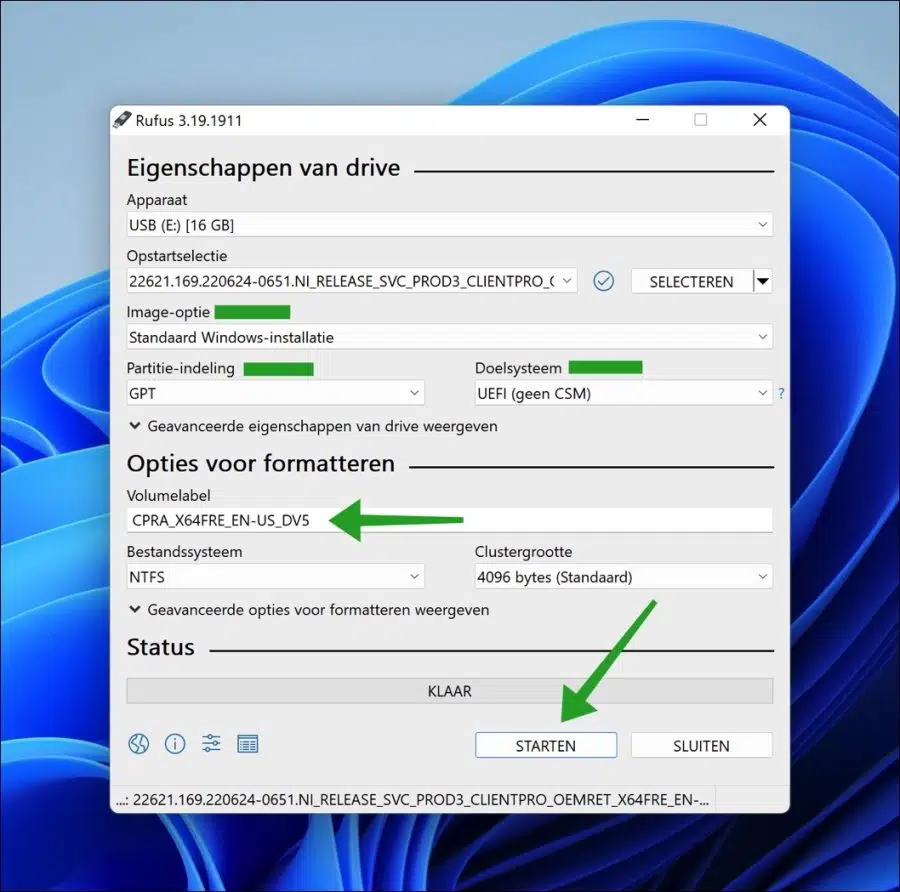Open the Partitie-indeling GPT dropdown
The width and height of the screenshot is (900, 892).
click(x=276, y=393)
